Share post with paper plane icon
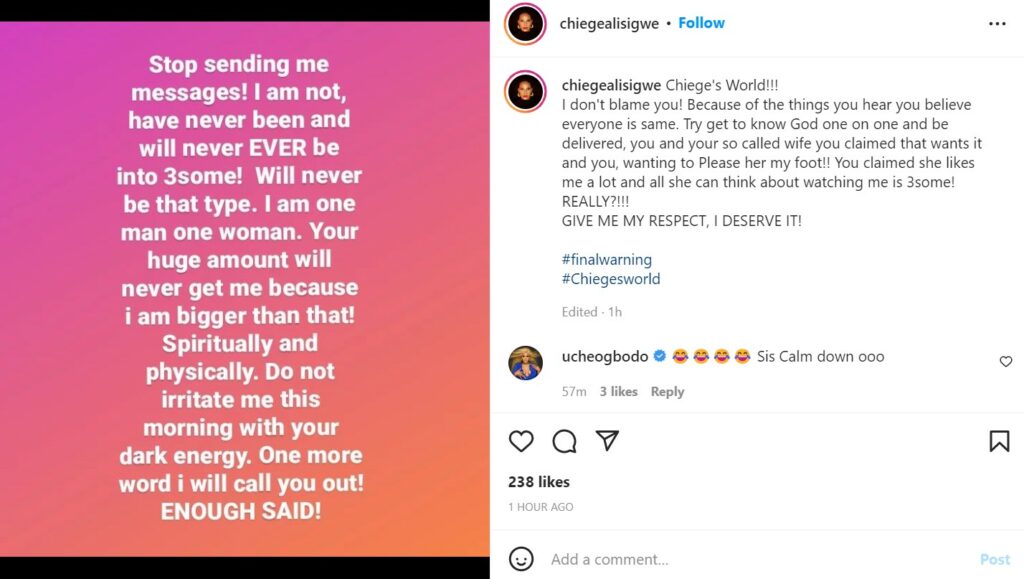1024x579 pixels. (x=607, y=441)
